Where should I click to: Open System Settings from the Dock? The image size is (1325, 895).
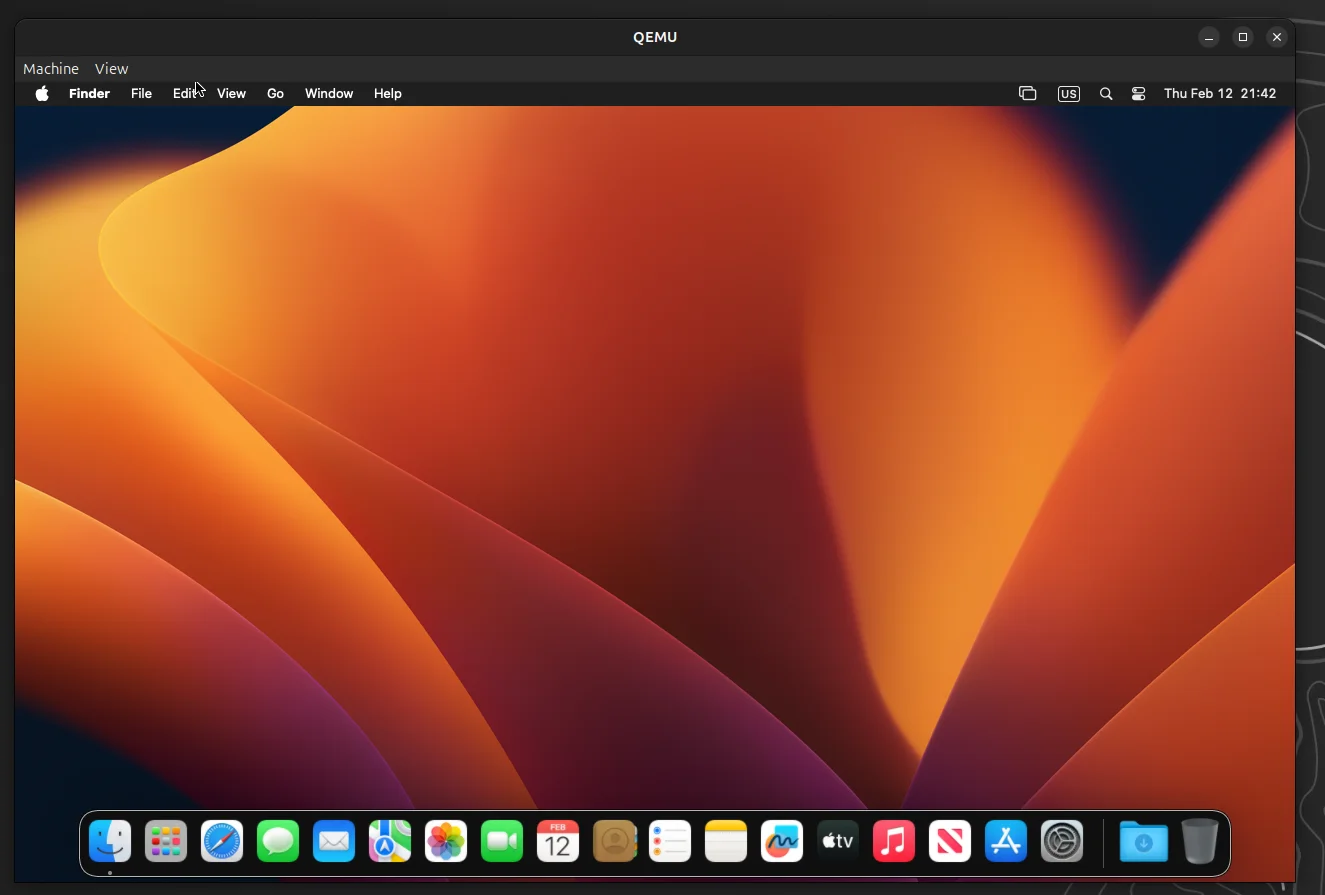click(1061, 842)
